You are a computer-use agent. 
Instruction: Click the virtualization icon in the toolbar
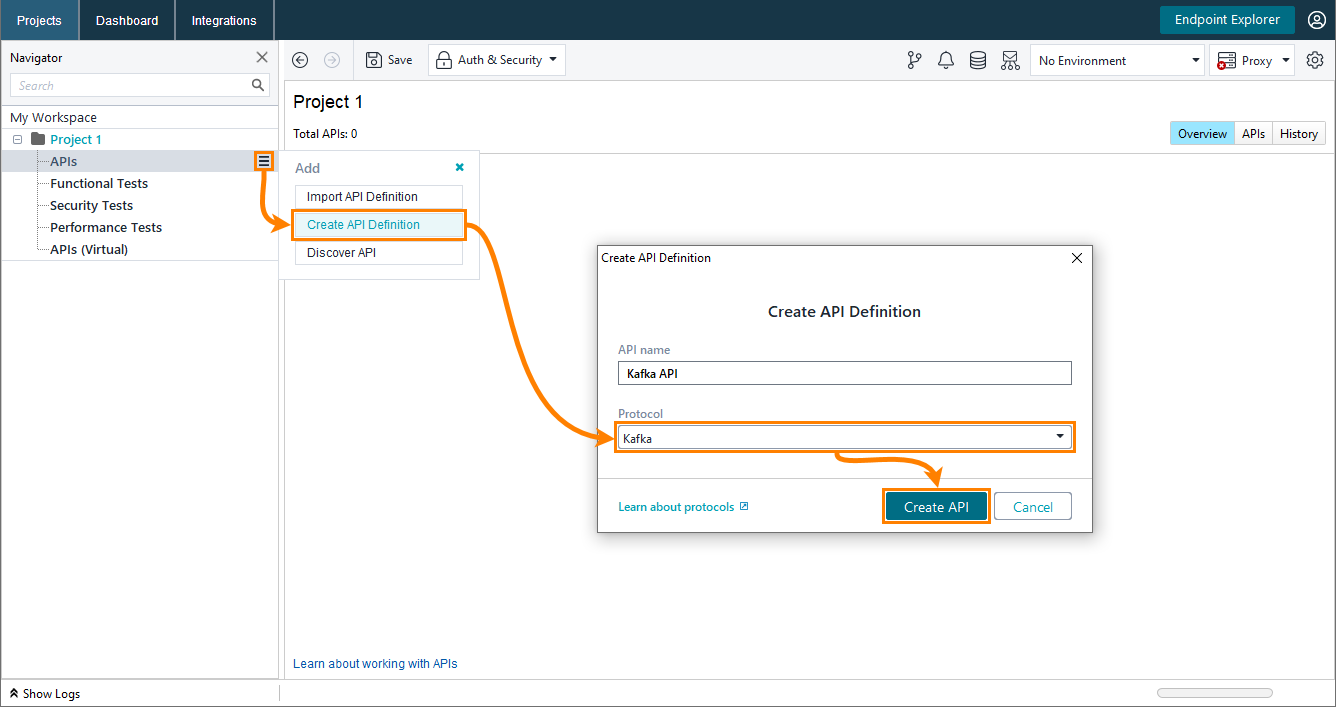click(x=1009, y=60)
